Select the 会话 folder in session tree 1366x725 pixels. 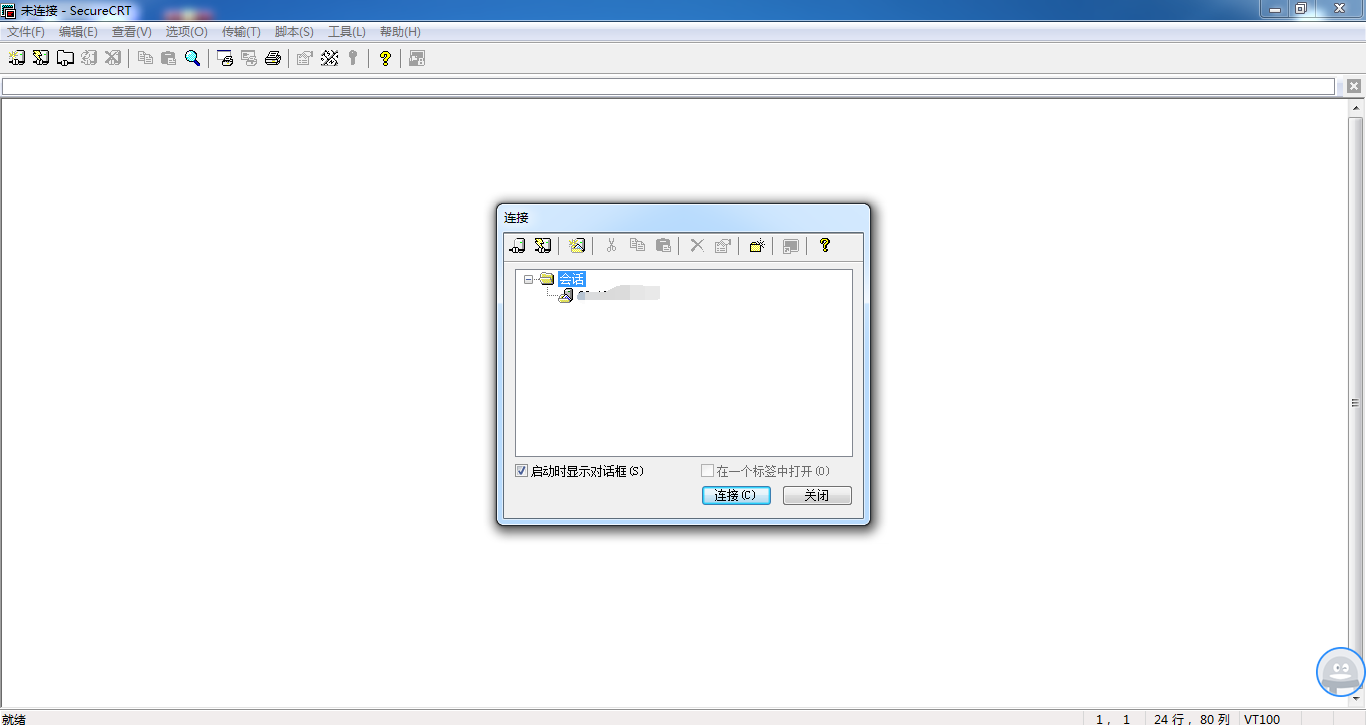point(571,279)
